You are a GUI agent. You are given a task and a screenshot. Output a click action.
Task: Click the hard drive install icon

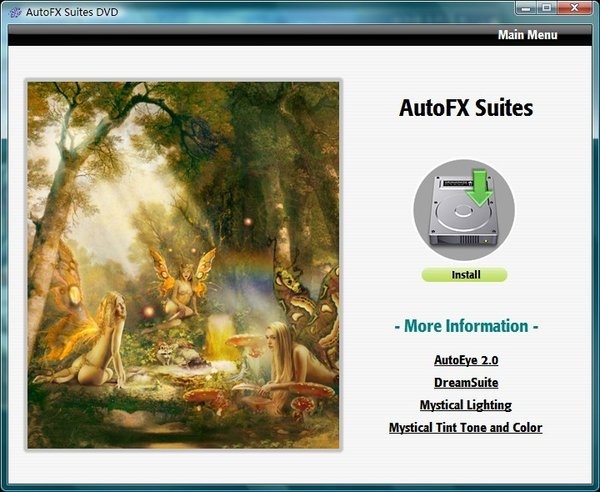point(464,210)
